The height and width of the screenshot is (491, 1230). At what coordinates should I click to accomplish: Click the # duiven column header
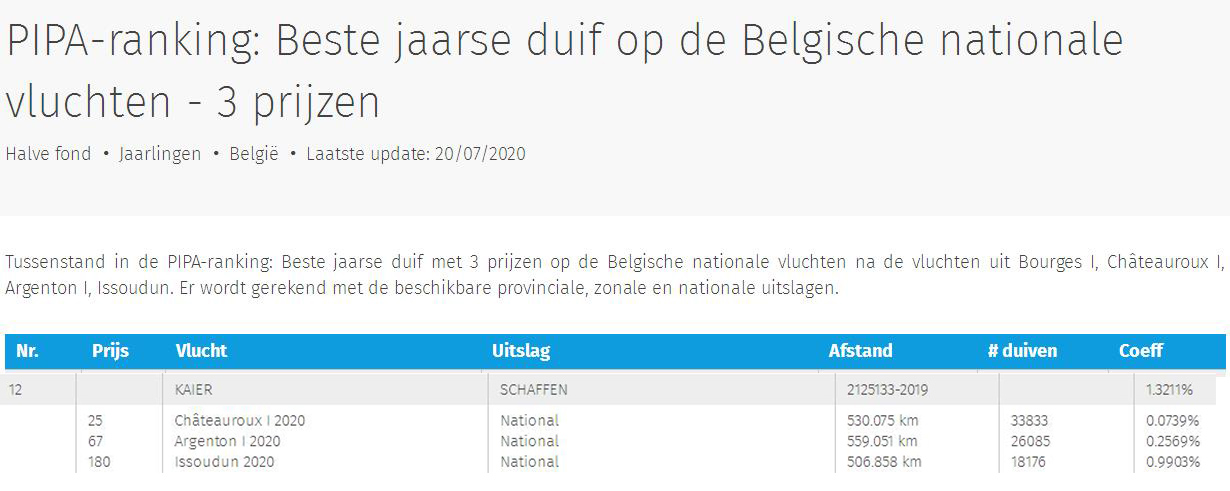[x=1022, y=351]
